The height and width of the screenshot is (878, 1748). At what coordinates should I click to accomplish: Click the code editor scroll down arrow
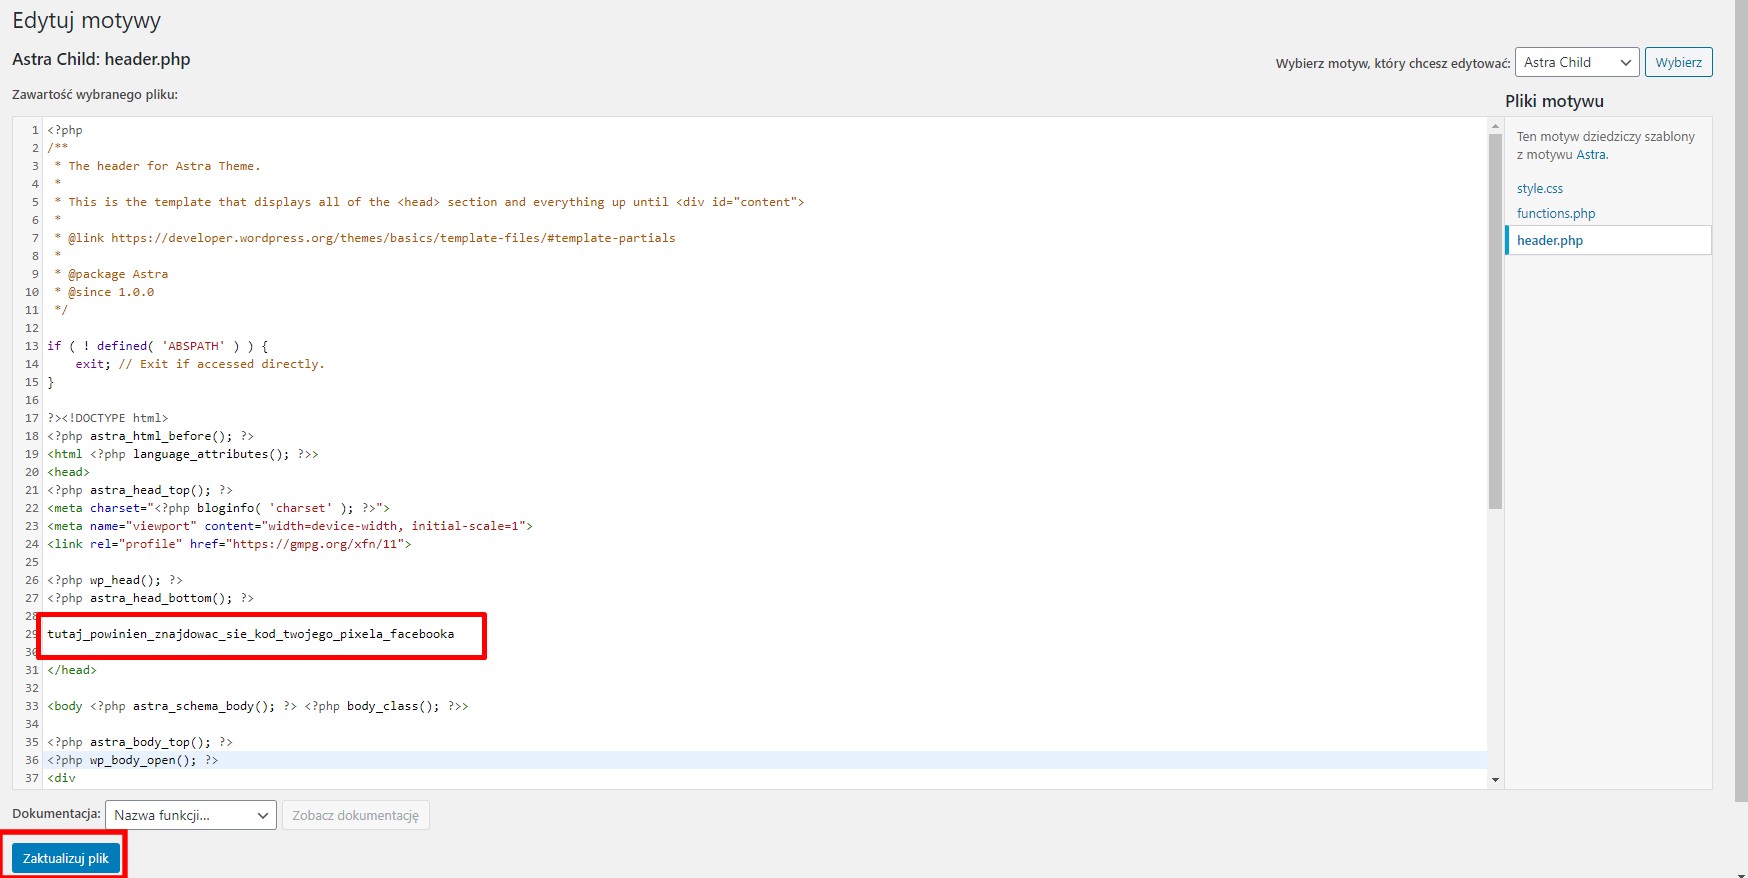(1496, 780)
